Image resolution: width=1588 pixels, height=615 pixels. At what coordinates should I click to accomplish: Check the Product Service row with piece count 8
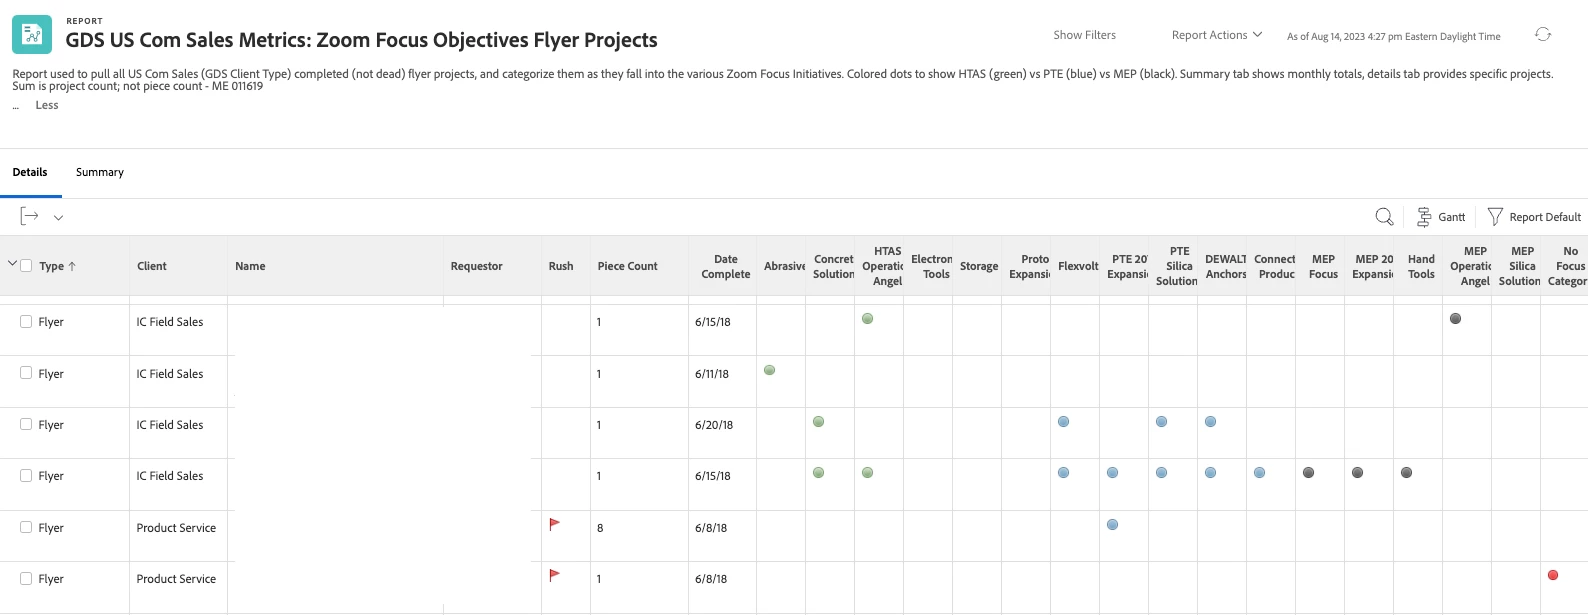pyautogui.click(x=26, y=527)
